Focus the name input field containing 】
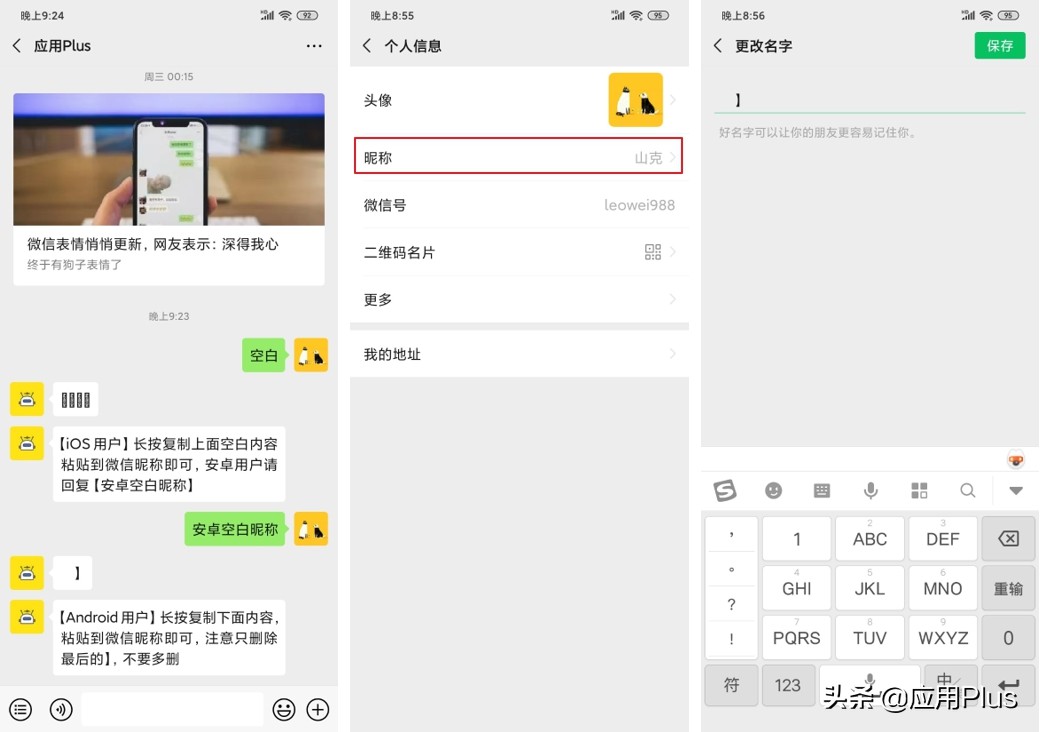1040x732 pixels. (870, 100)
